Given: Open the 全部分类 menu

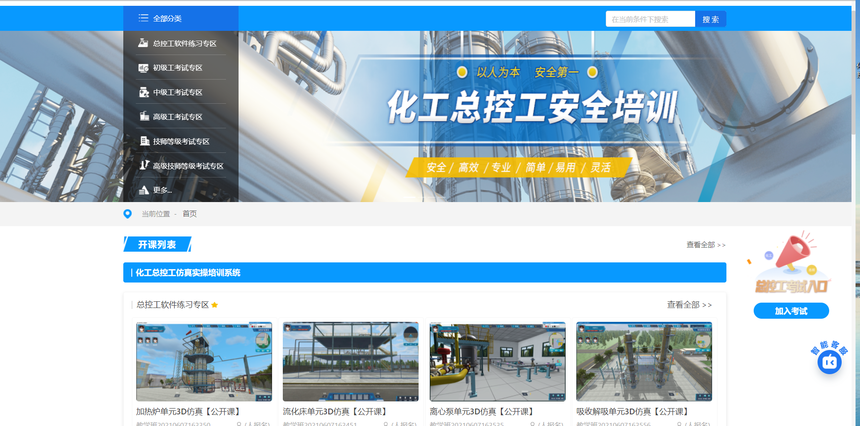Looking at the screenshot, I should coord(181,18).
